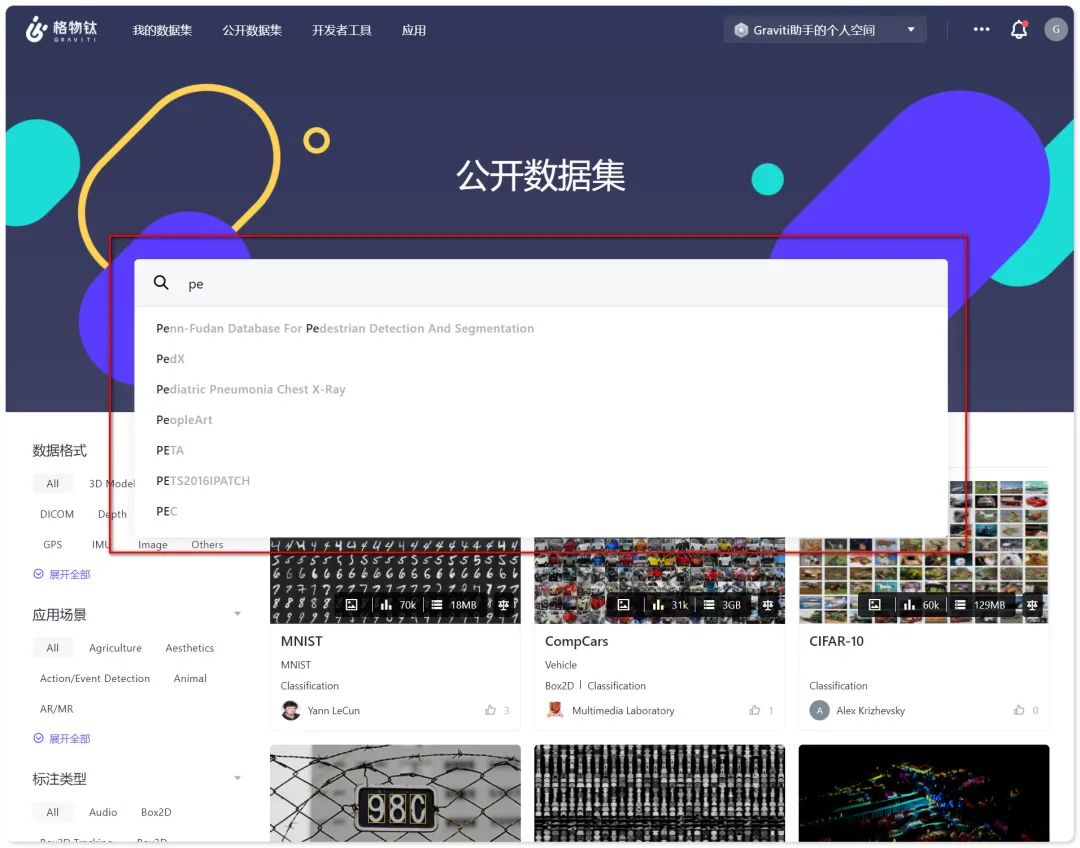Open the 980 license plate thumbnail
Image resolution: width=1080 pixels, height=848 pixels.
tap(395, 792)
